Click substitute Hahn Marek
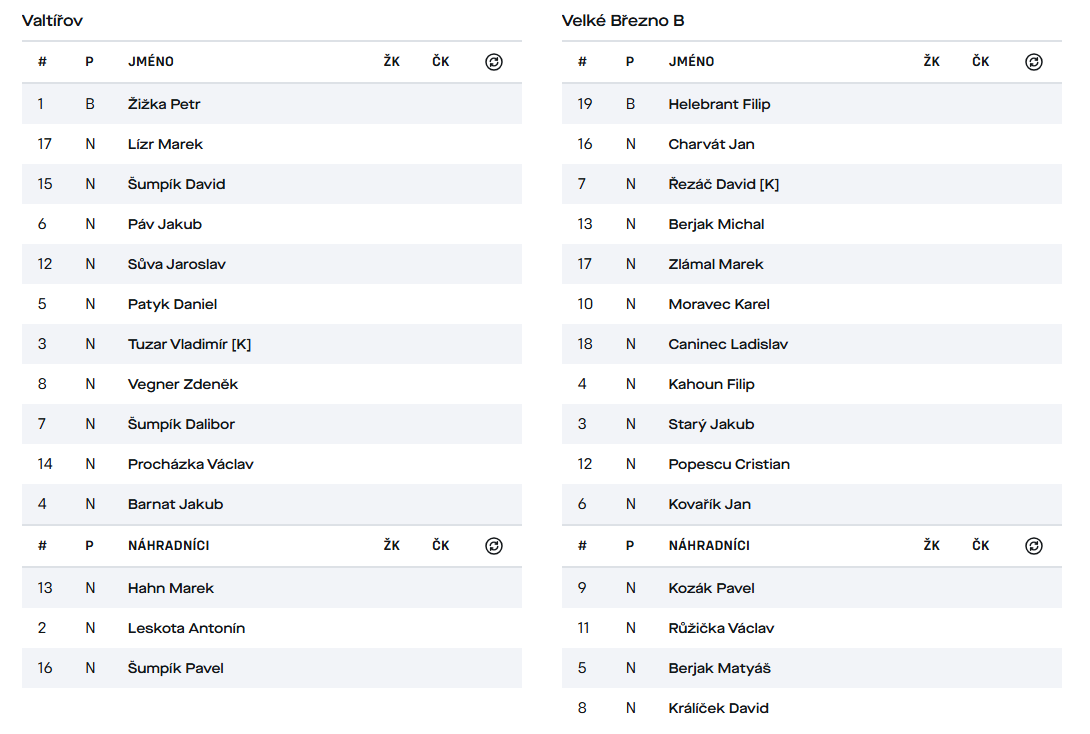This screenshot has width=1090, height=734. [x=170, y=588]
